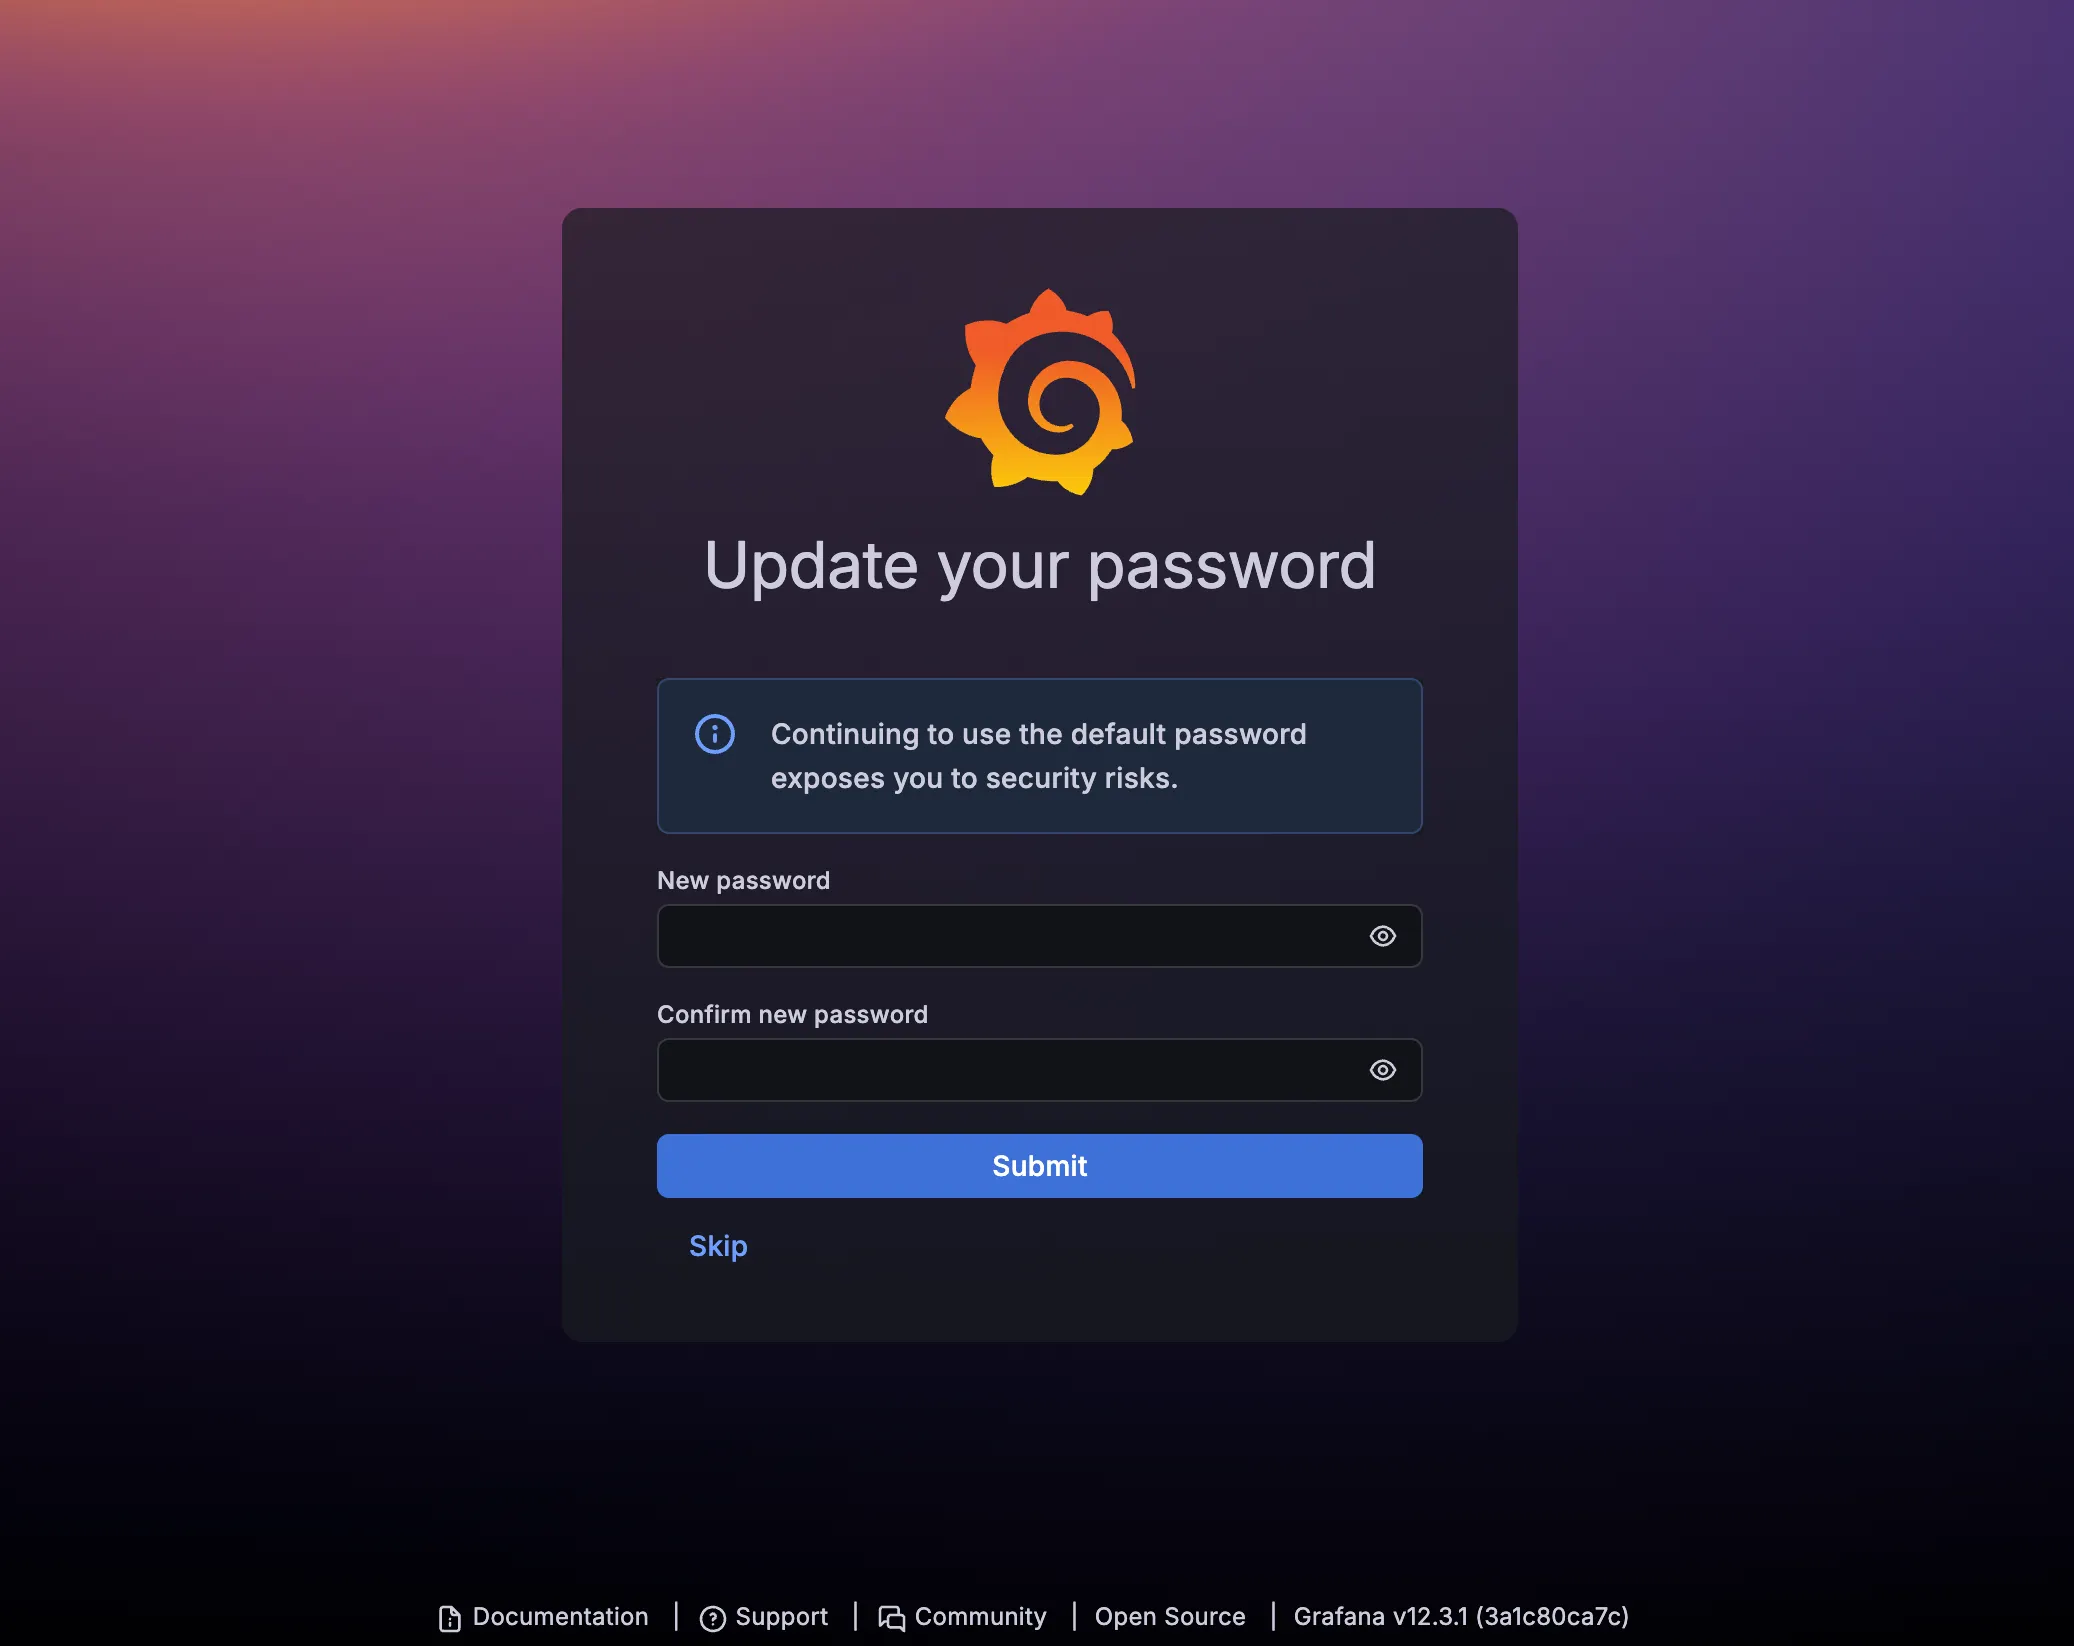Click the Community chat bubbles icon

(x=891, y=1618)
